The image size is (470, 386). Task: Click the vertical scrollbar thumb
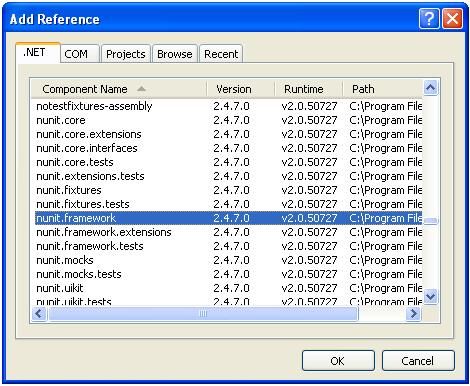(x=431, y=221)
